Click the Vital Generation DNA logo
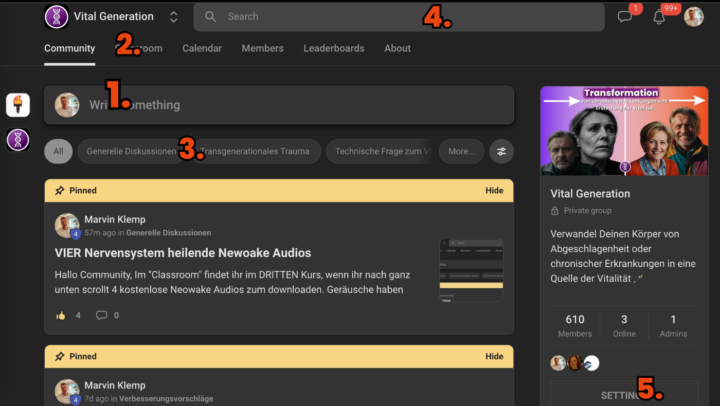Screen dimensions: 720x406 57,16
